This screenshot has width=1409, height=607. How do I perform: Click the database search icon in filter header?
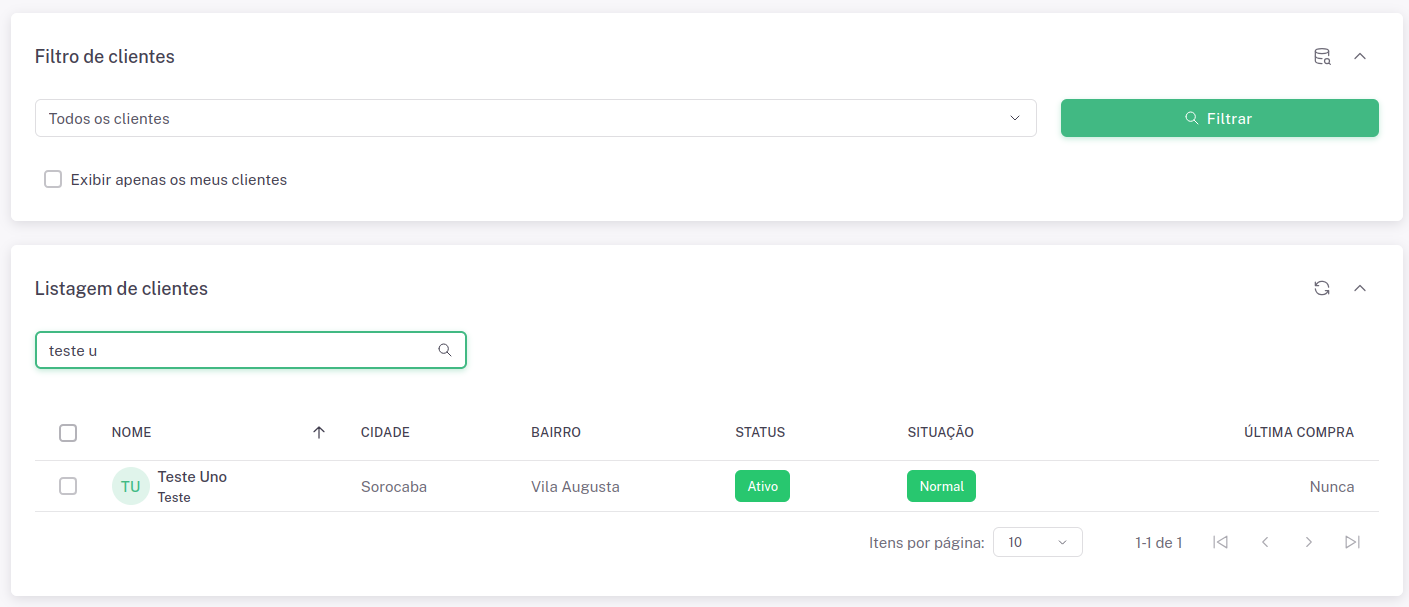point(1322,57)
